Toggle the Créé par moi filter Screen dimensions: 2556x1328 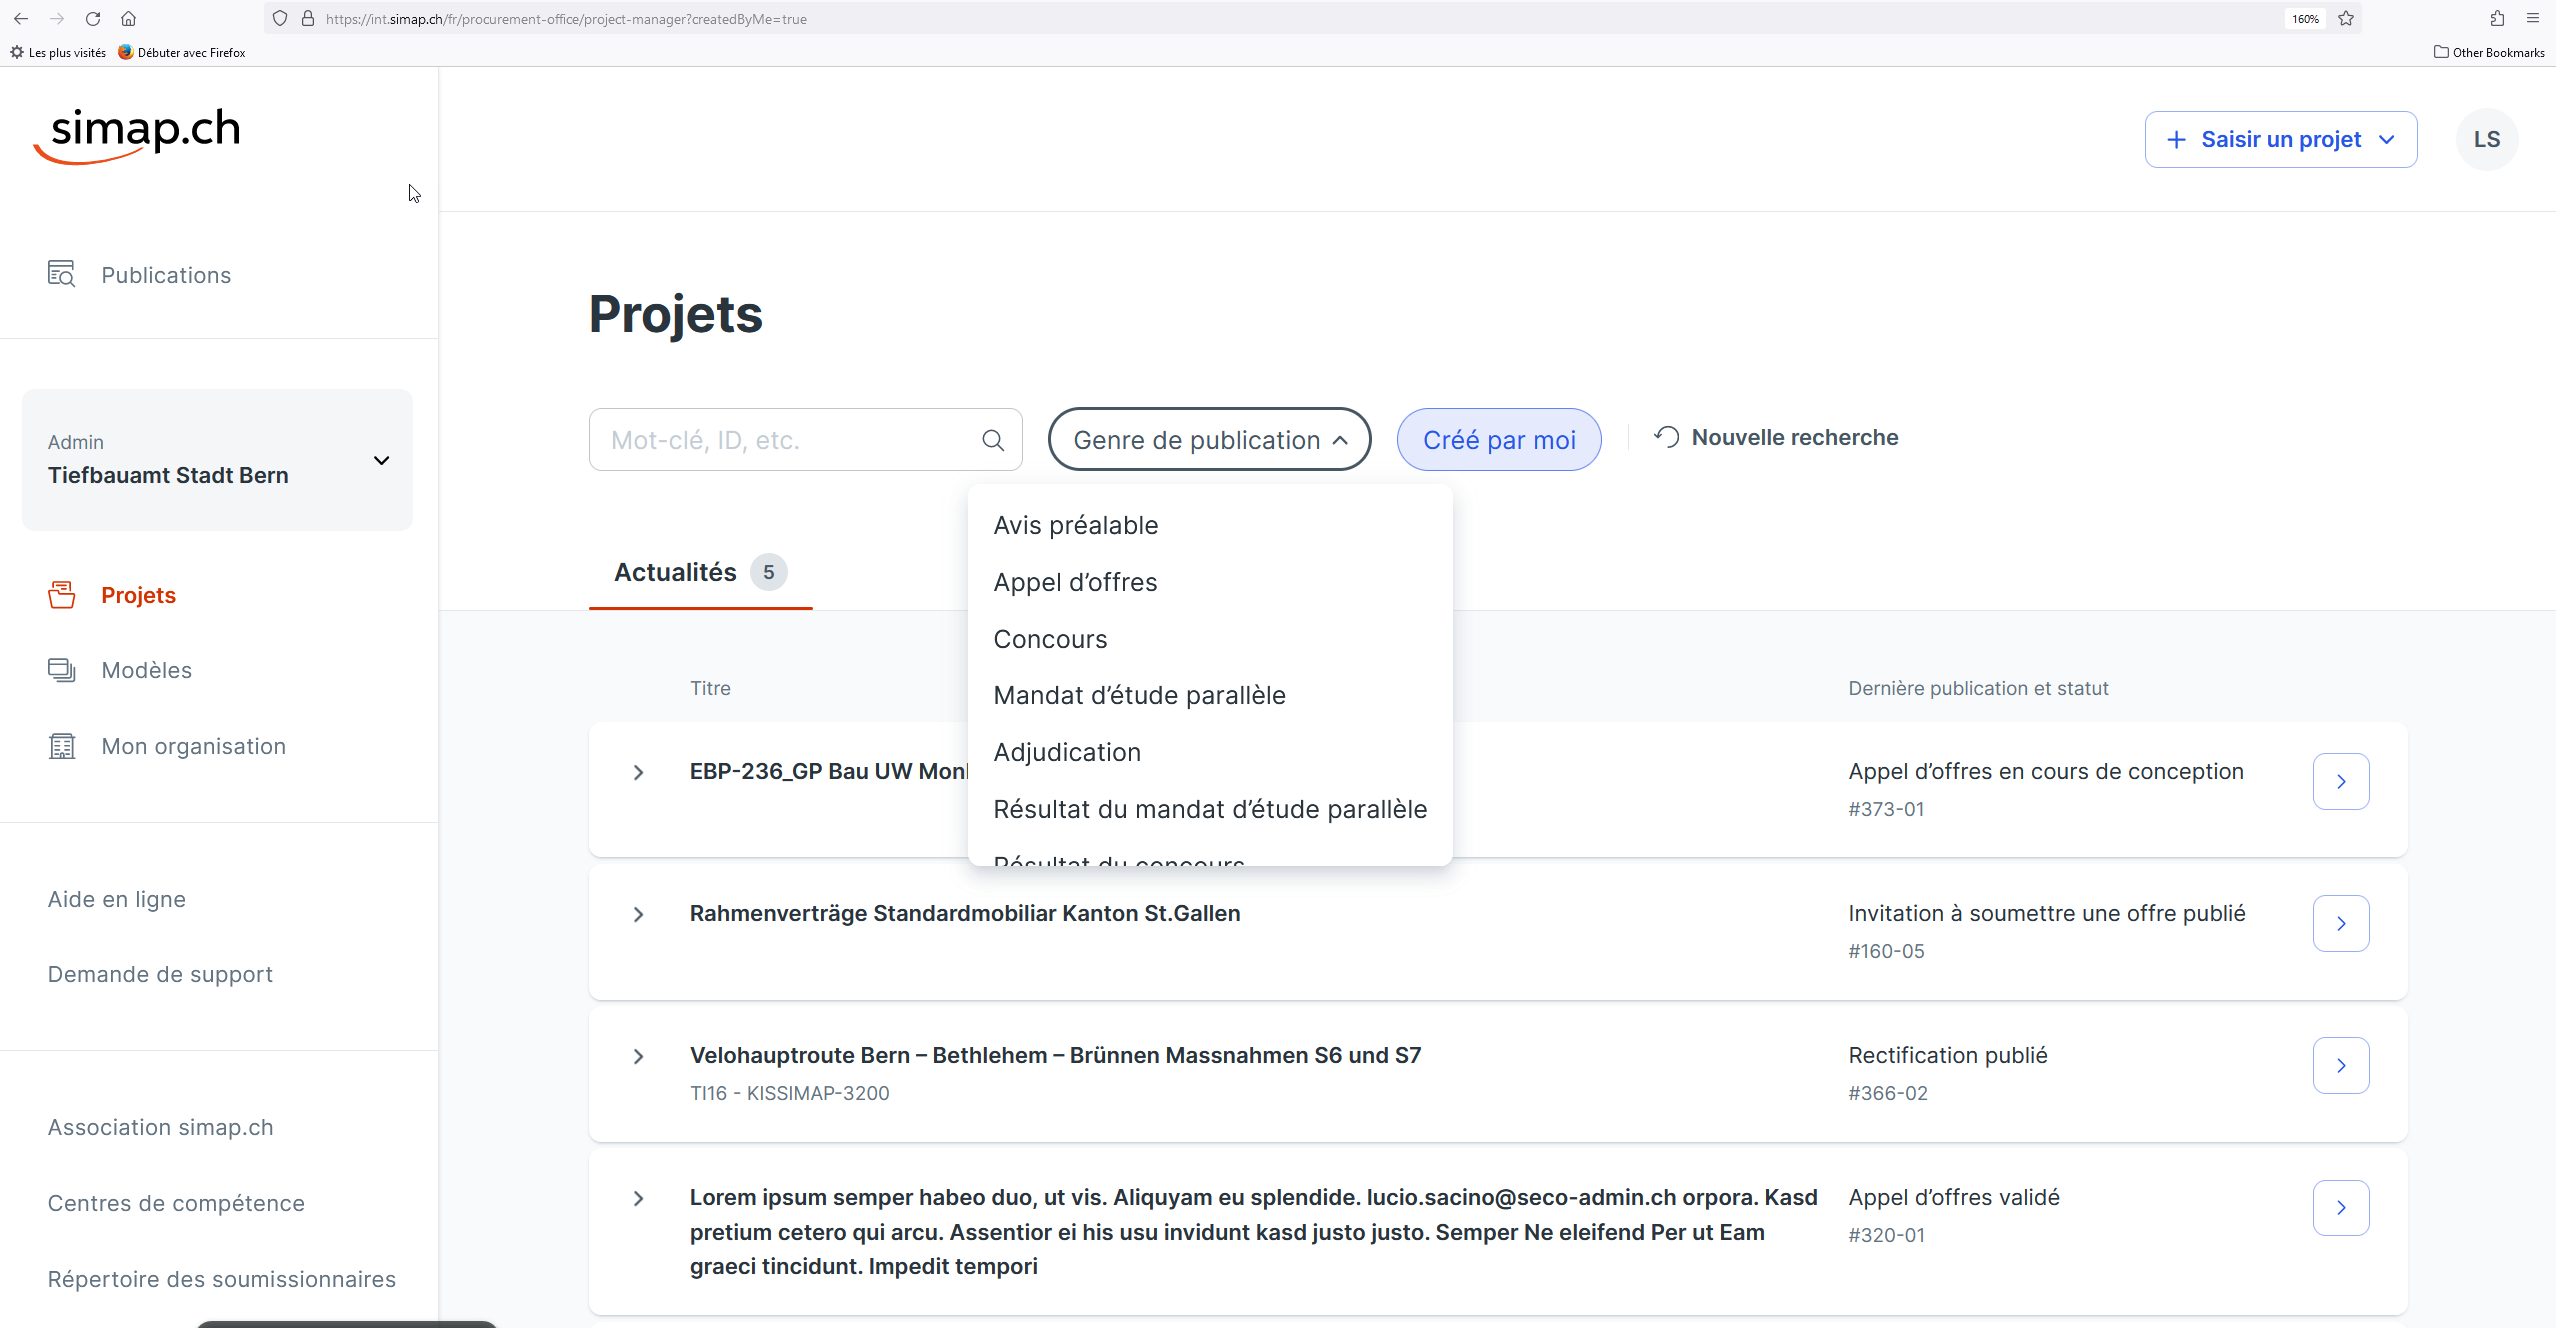(x=1498, y=440)
